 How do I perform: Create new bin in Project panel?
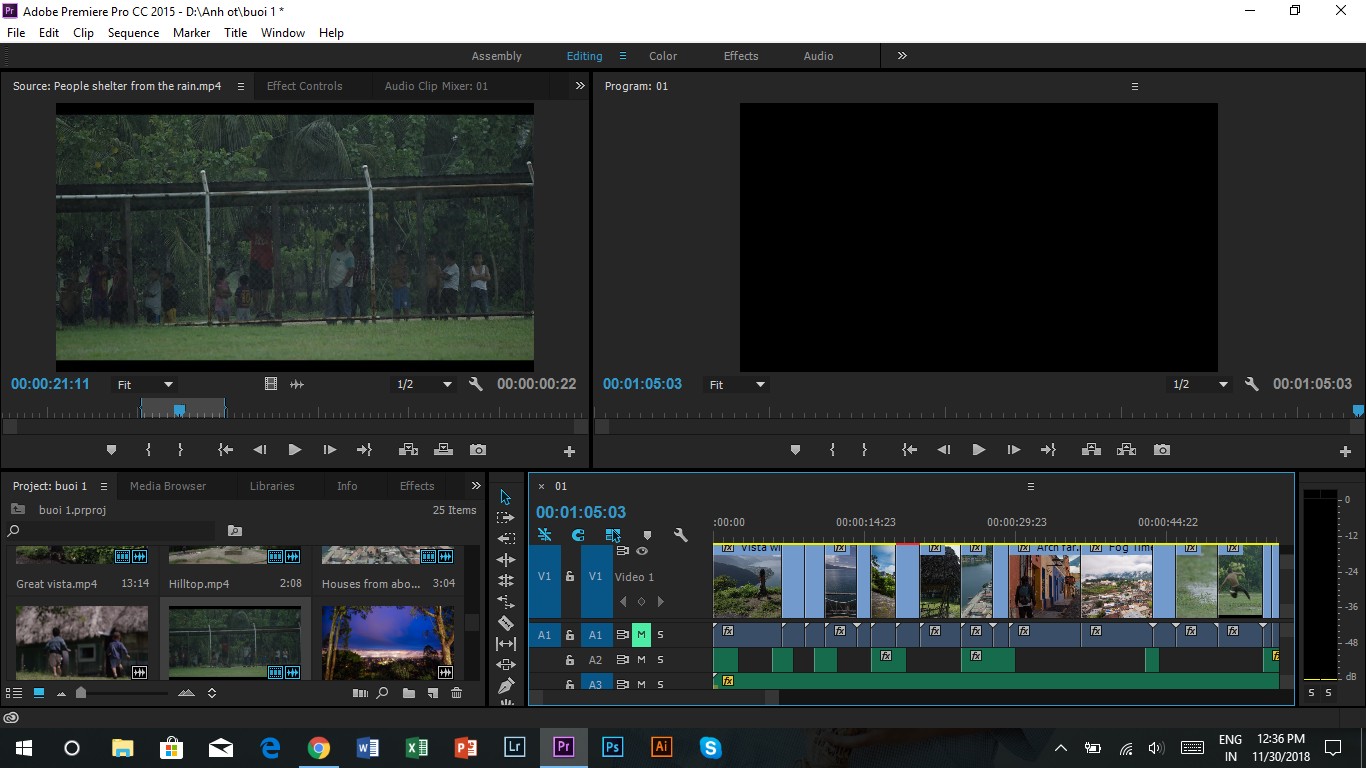click(x=409, y=693)
